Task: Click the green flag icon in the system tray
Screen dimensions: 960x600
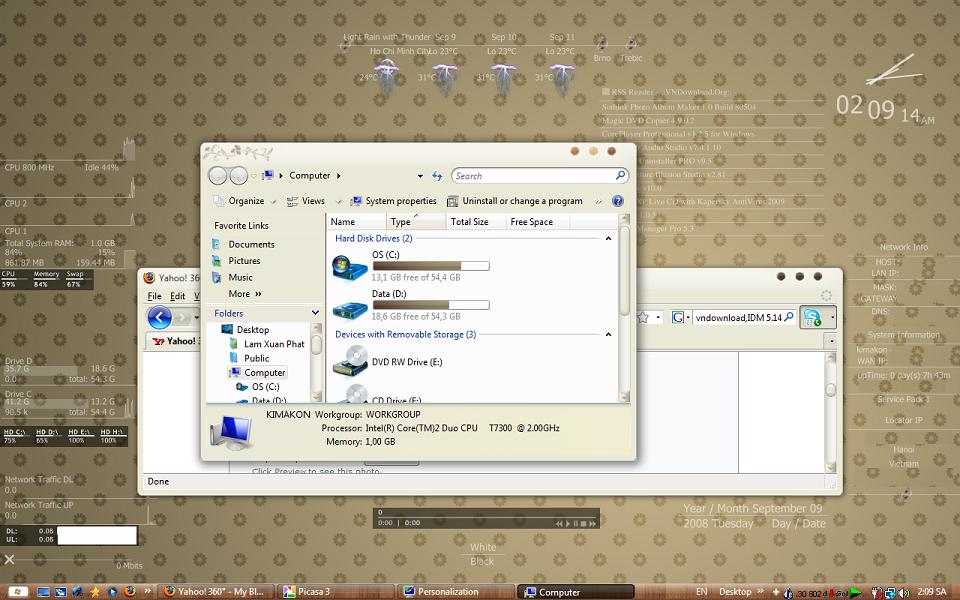Action: tap(856, 593)
